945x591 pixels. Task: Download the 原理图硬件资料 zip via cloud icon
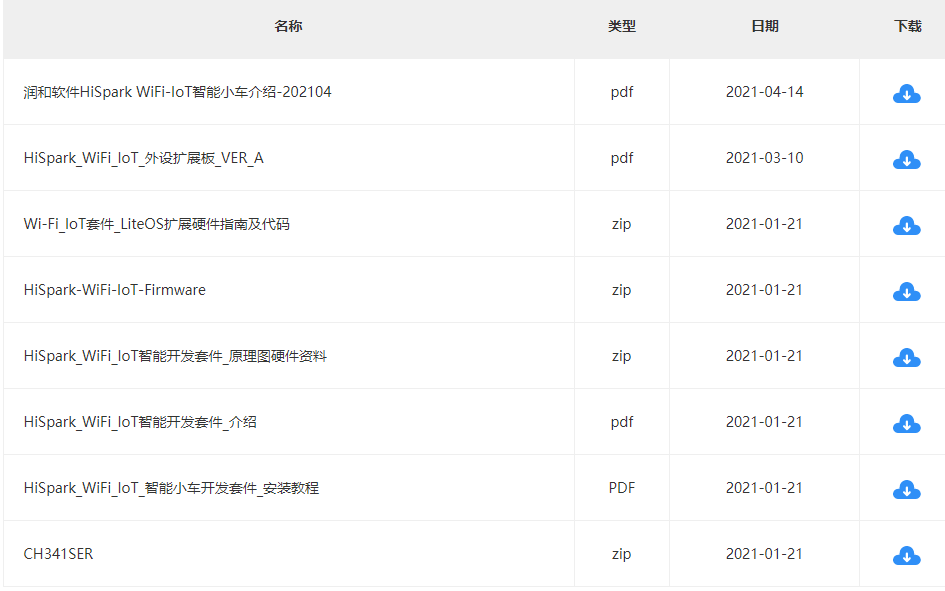(906, 358)
